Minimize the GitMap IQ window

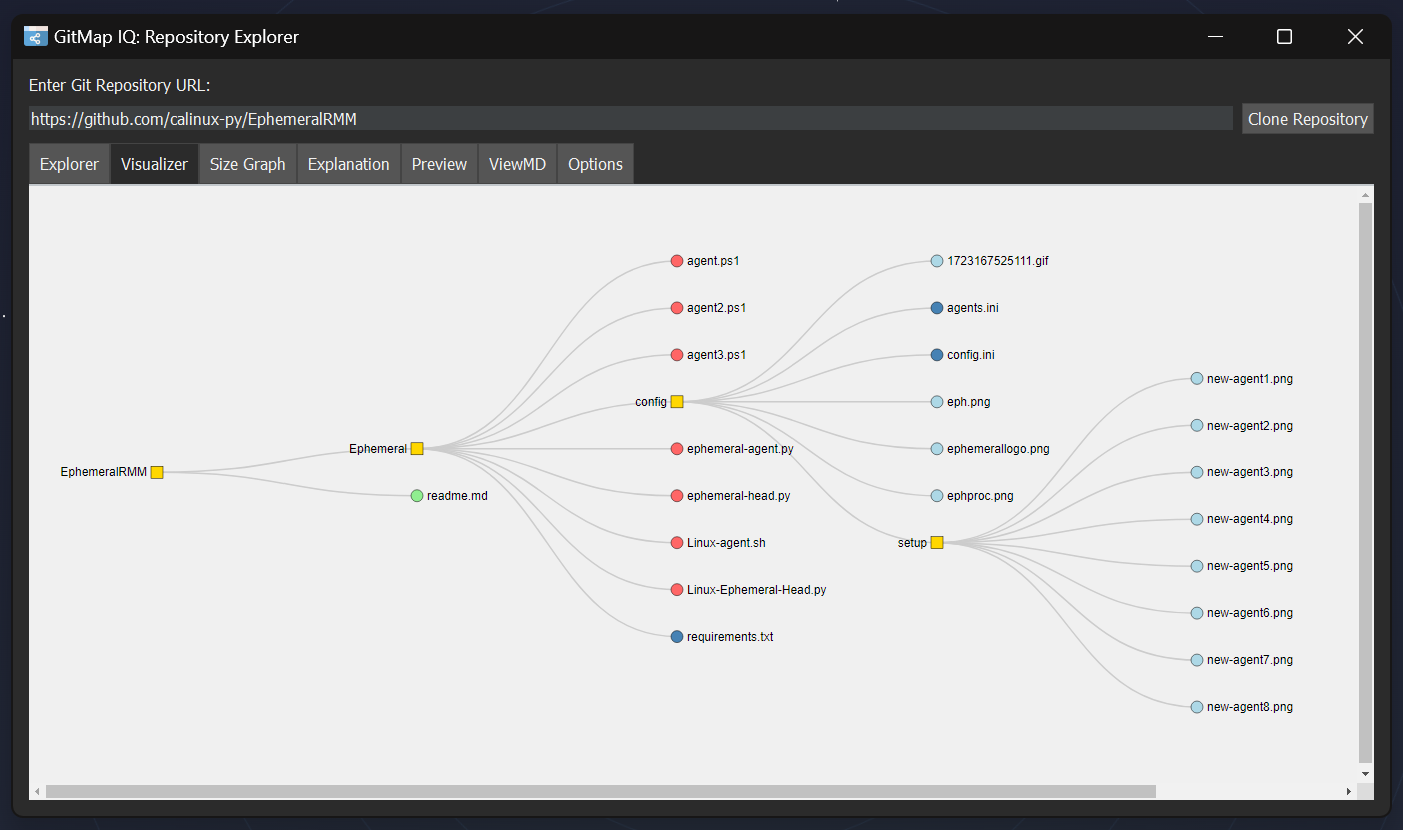point(1216,37)
